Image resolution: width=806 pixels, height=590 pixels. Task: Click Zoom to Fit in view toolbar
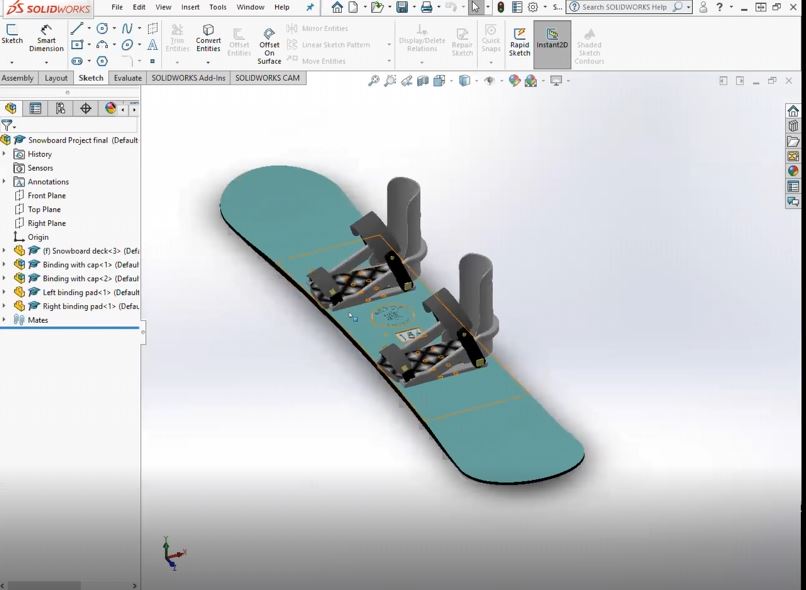[x=374, y=81]
